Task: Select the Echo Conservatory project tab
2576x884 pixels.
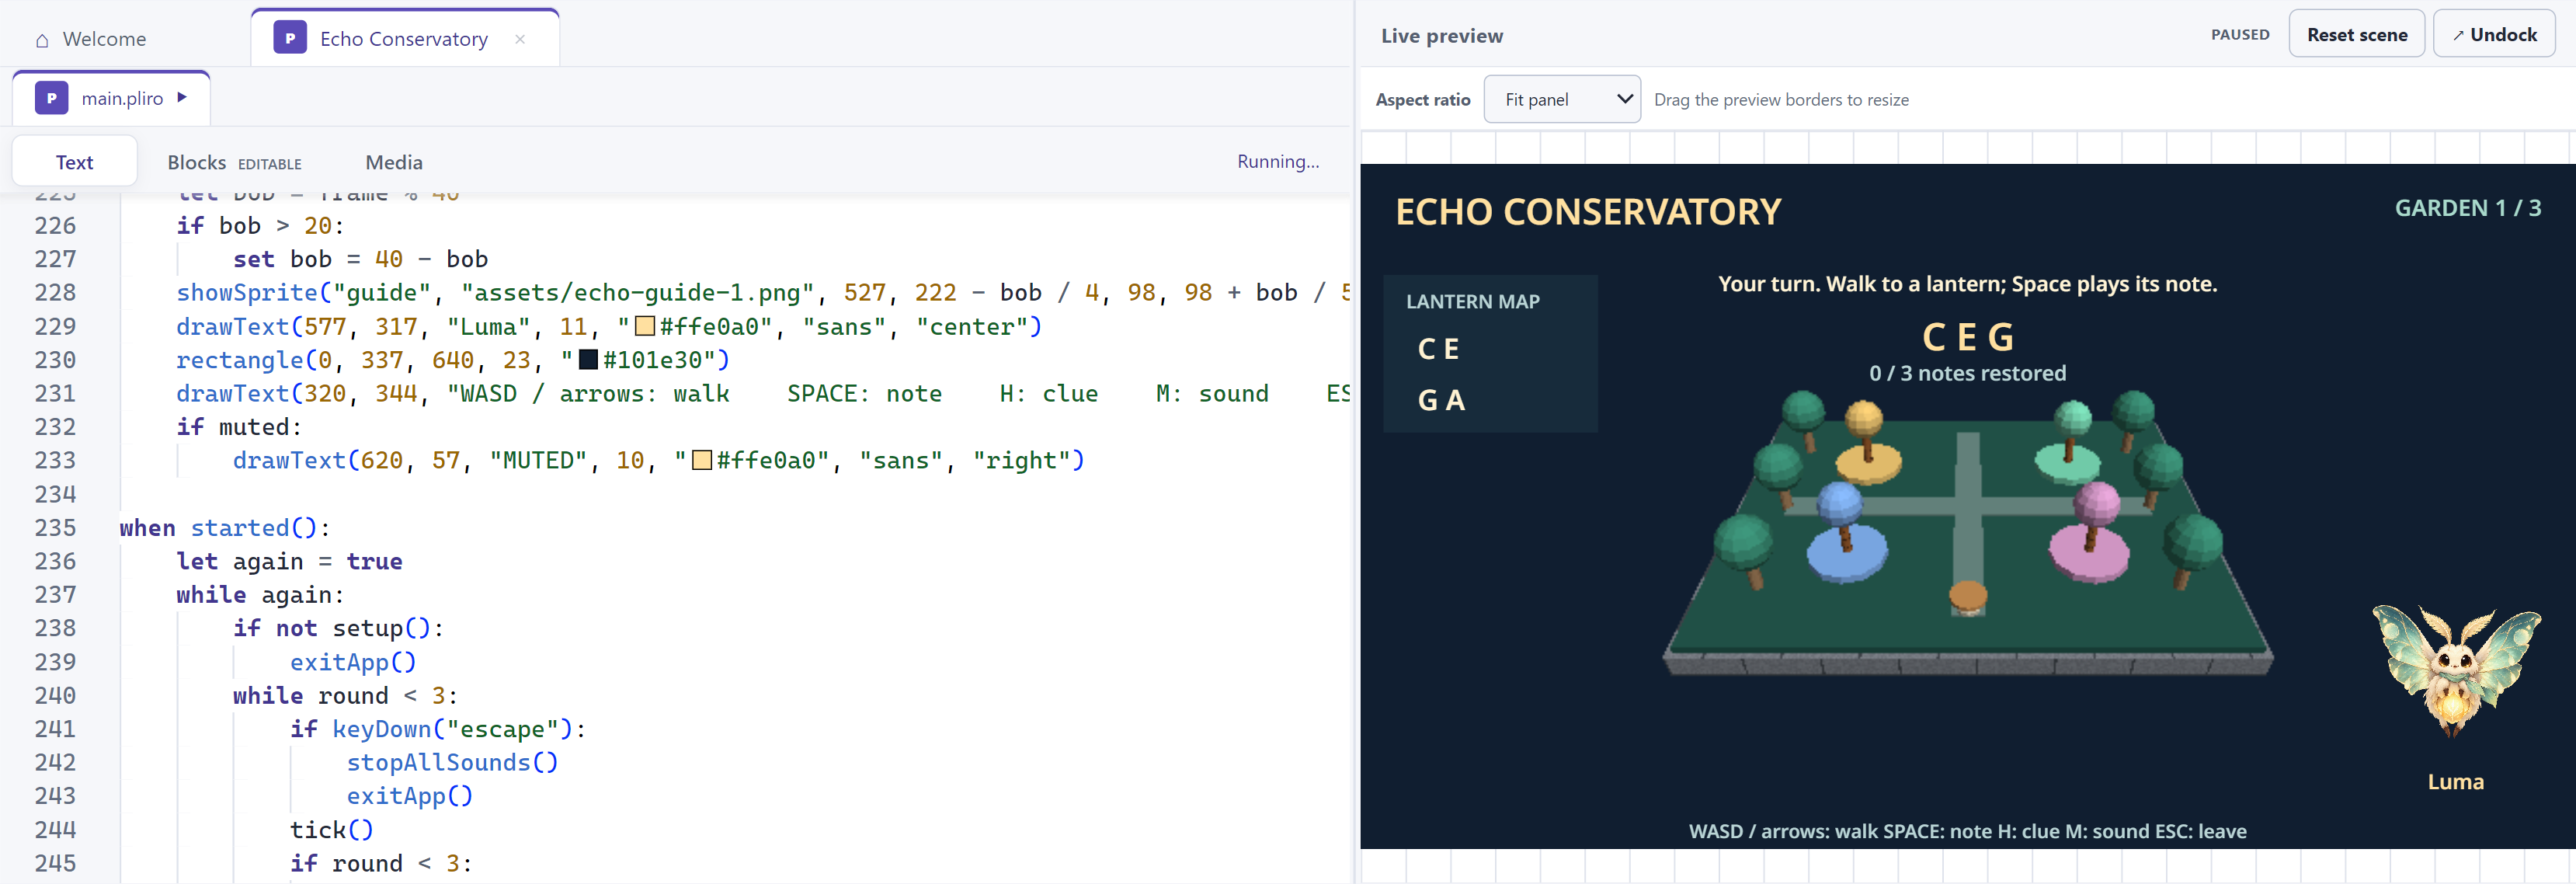Action: pos(405,39)
